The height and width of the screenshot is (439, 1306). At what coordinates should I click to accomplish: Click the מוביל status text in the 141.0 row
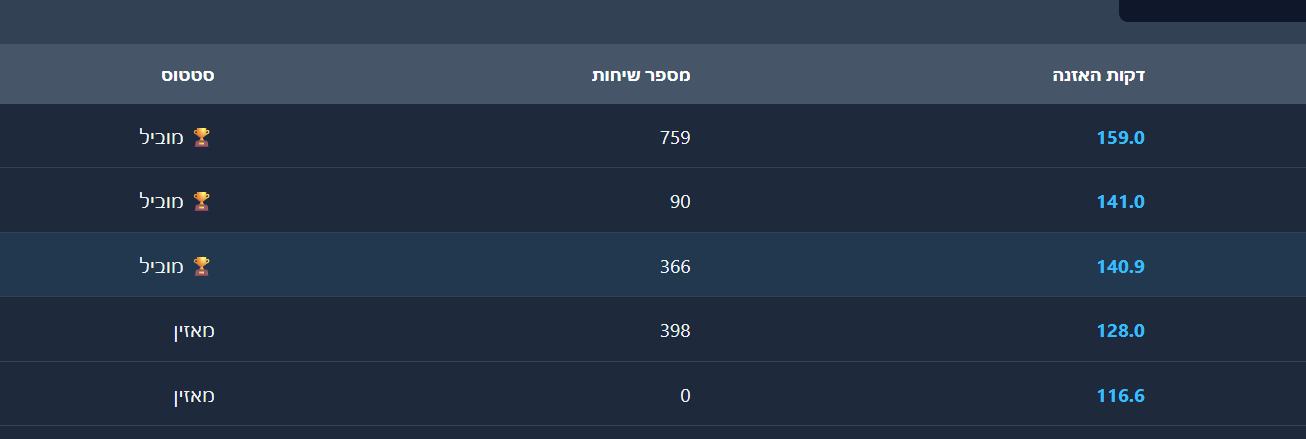click(161, 201)
